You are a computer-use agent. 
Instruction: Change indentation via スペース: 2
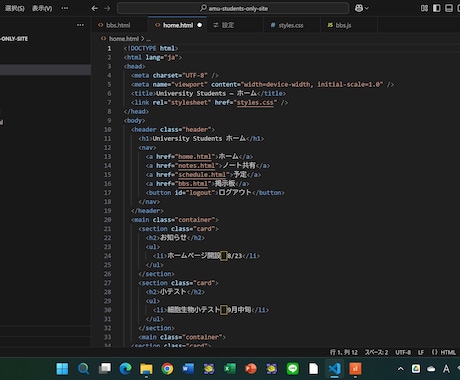click(376, 352)
